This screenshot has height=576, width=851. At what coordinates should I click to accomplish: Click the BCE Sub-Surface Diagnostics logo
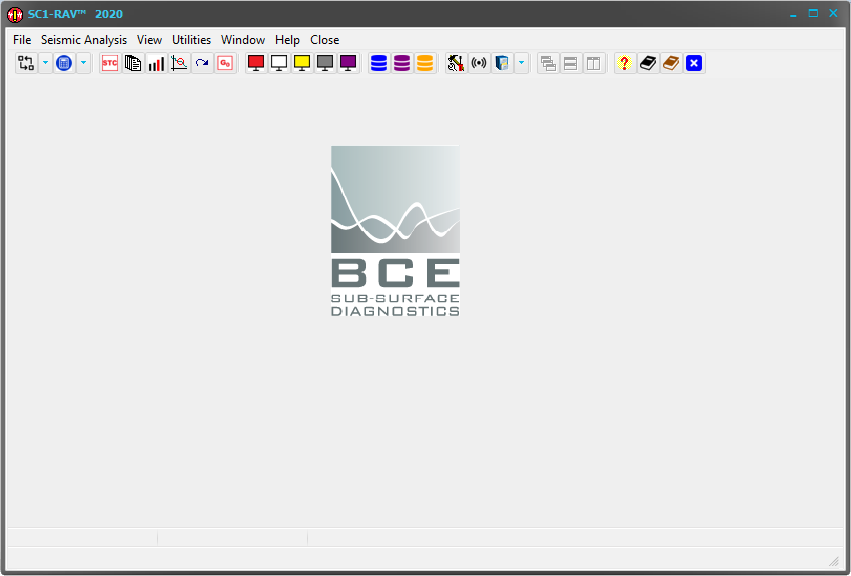395,231
